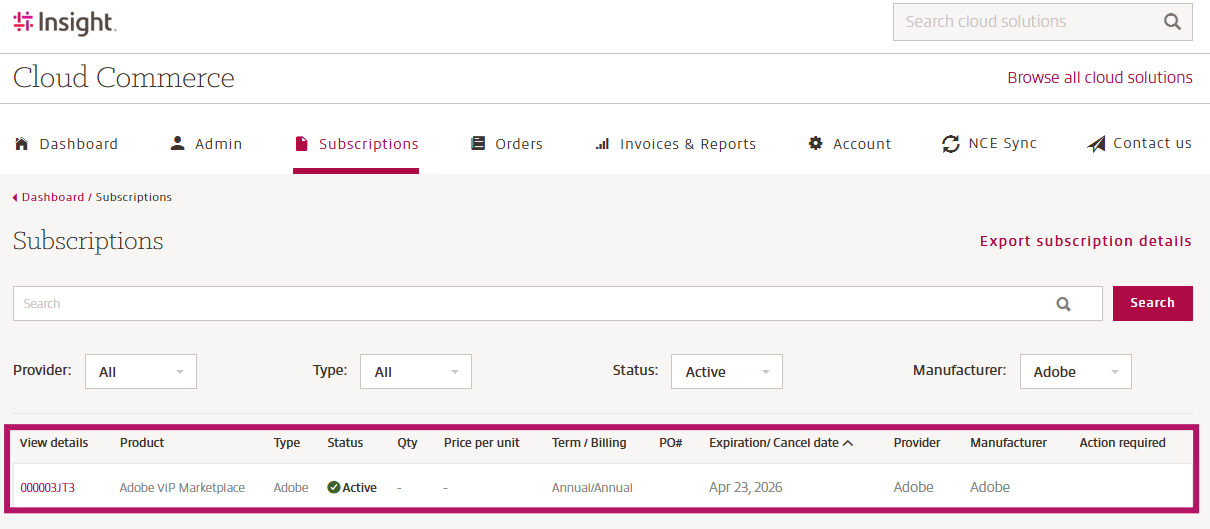1210x529 pixels.
Task: Open the Status dropdown showing Active
Action: click(x=727, y=371)
